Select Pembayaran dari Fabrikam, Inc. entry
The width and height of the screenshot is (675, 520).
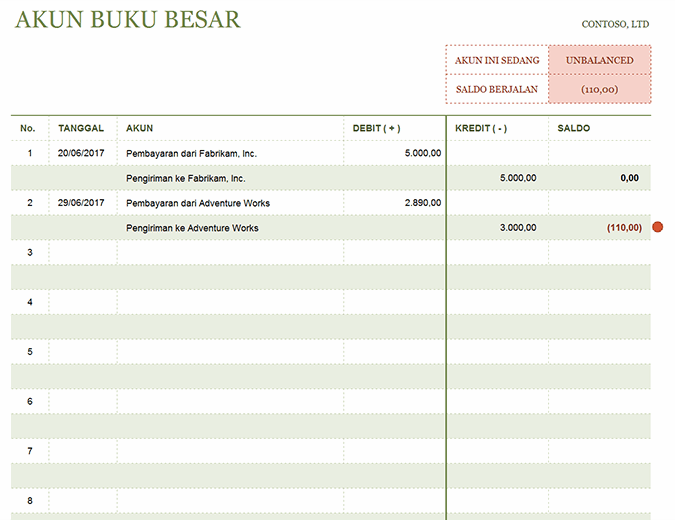(x=191, y=154)
